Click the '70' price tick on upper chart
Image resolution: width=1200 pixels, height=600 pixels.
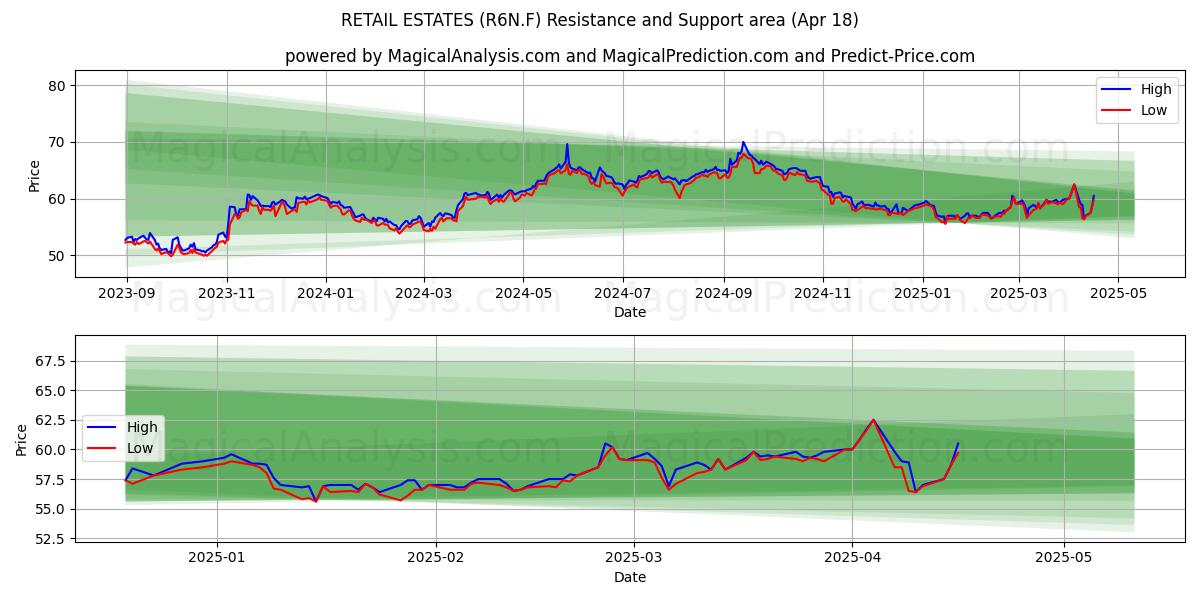coord(57,143)
